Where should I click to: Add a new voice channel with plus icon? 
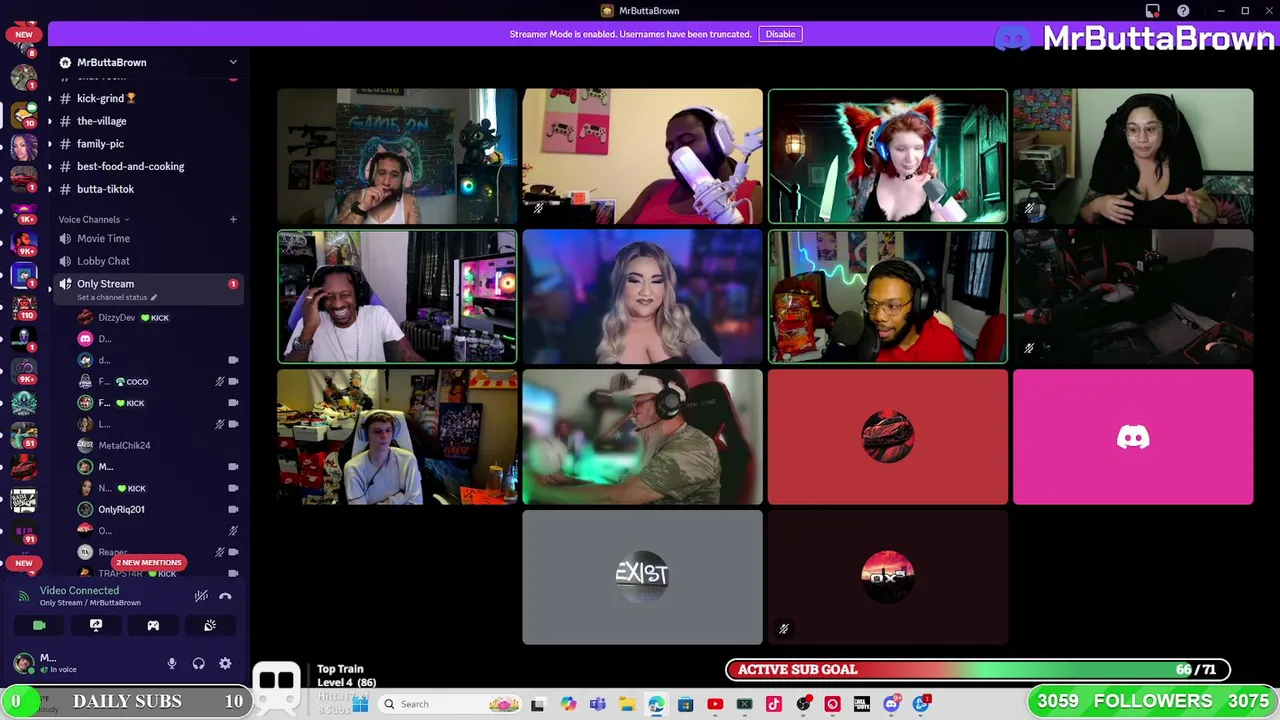(x=233, y=219)
